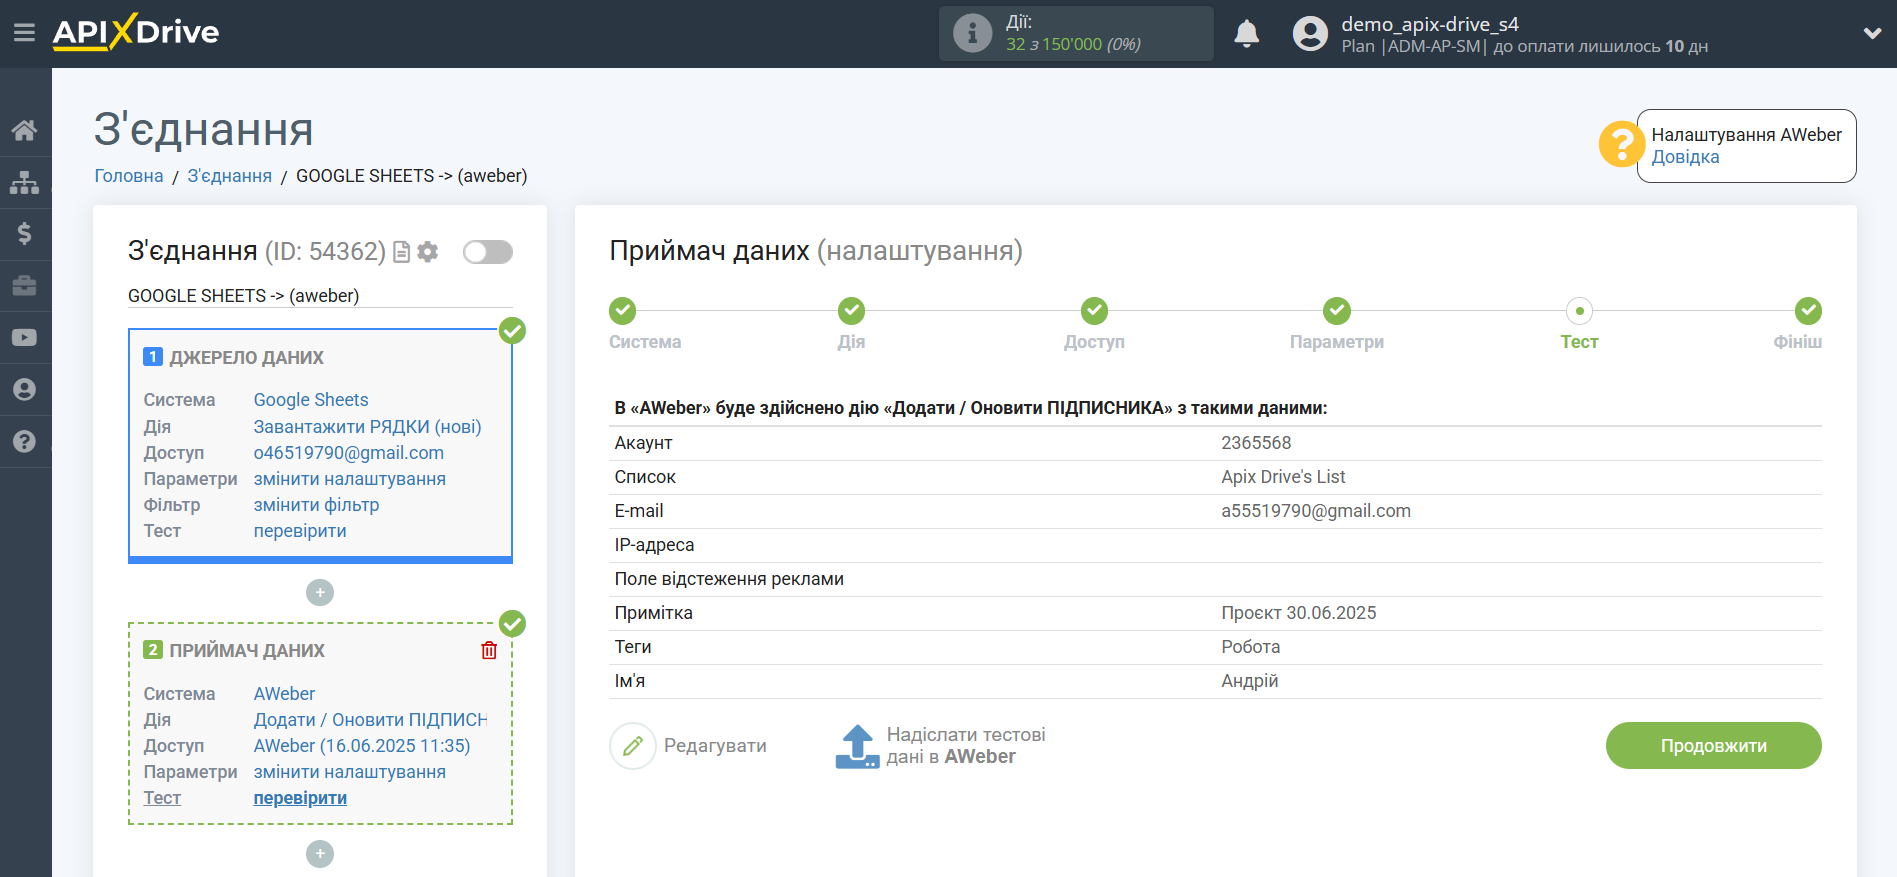The image size is (1897, 877).
Task: Click AWeber (16.06.2025 11:35) access link
Action: [361, 746]
